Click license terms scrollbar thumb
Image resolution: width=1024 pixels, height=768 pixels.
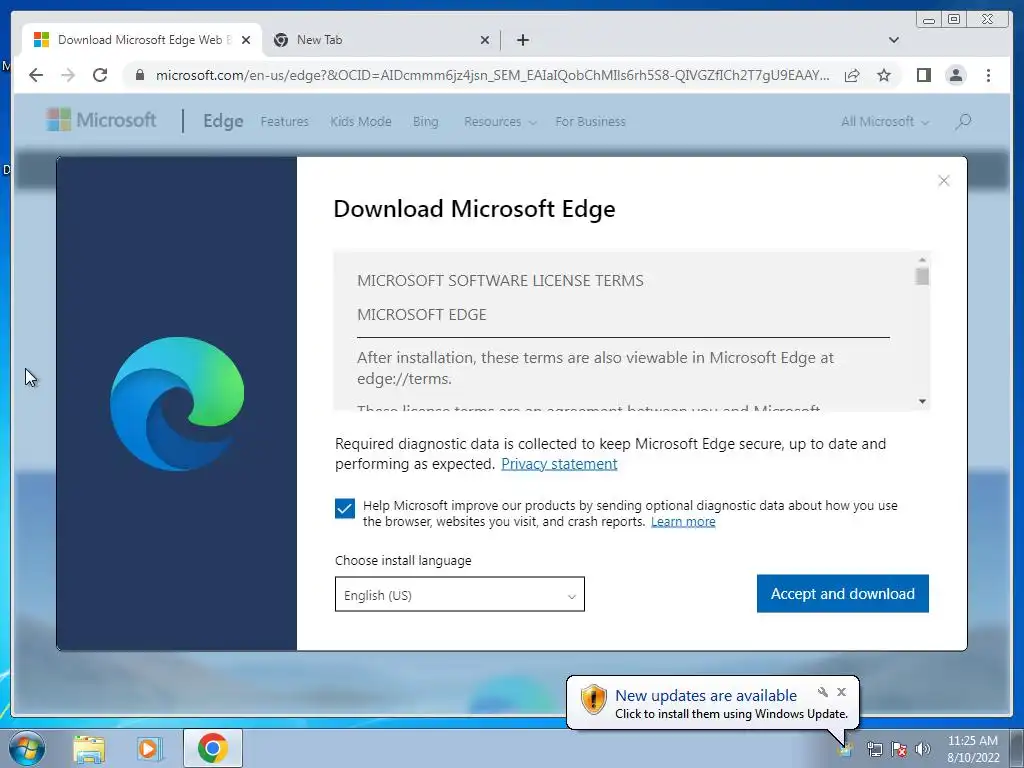[922, 276]
